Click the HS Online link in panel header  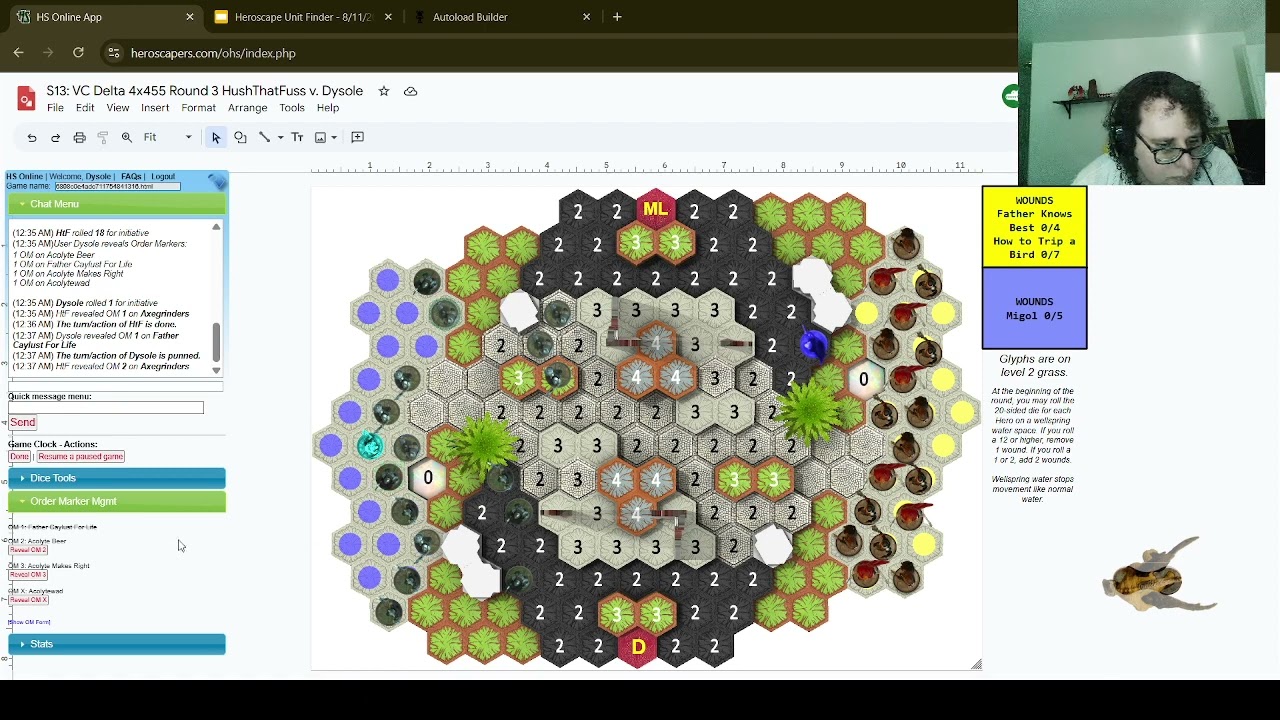coord(25,177)
